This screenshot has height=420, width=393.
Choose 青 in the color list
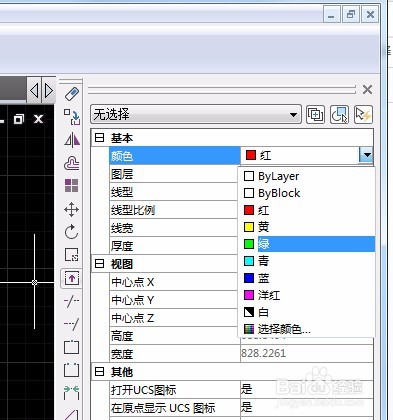tap(306, 261)
